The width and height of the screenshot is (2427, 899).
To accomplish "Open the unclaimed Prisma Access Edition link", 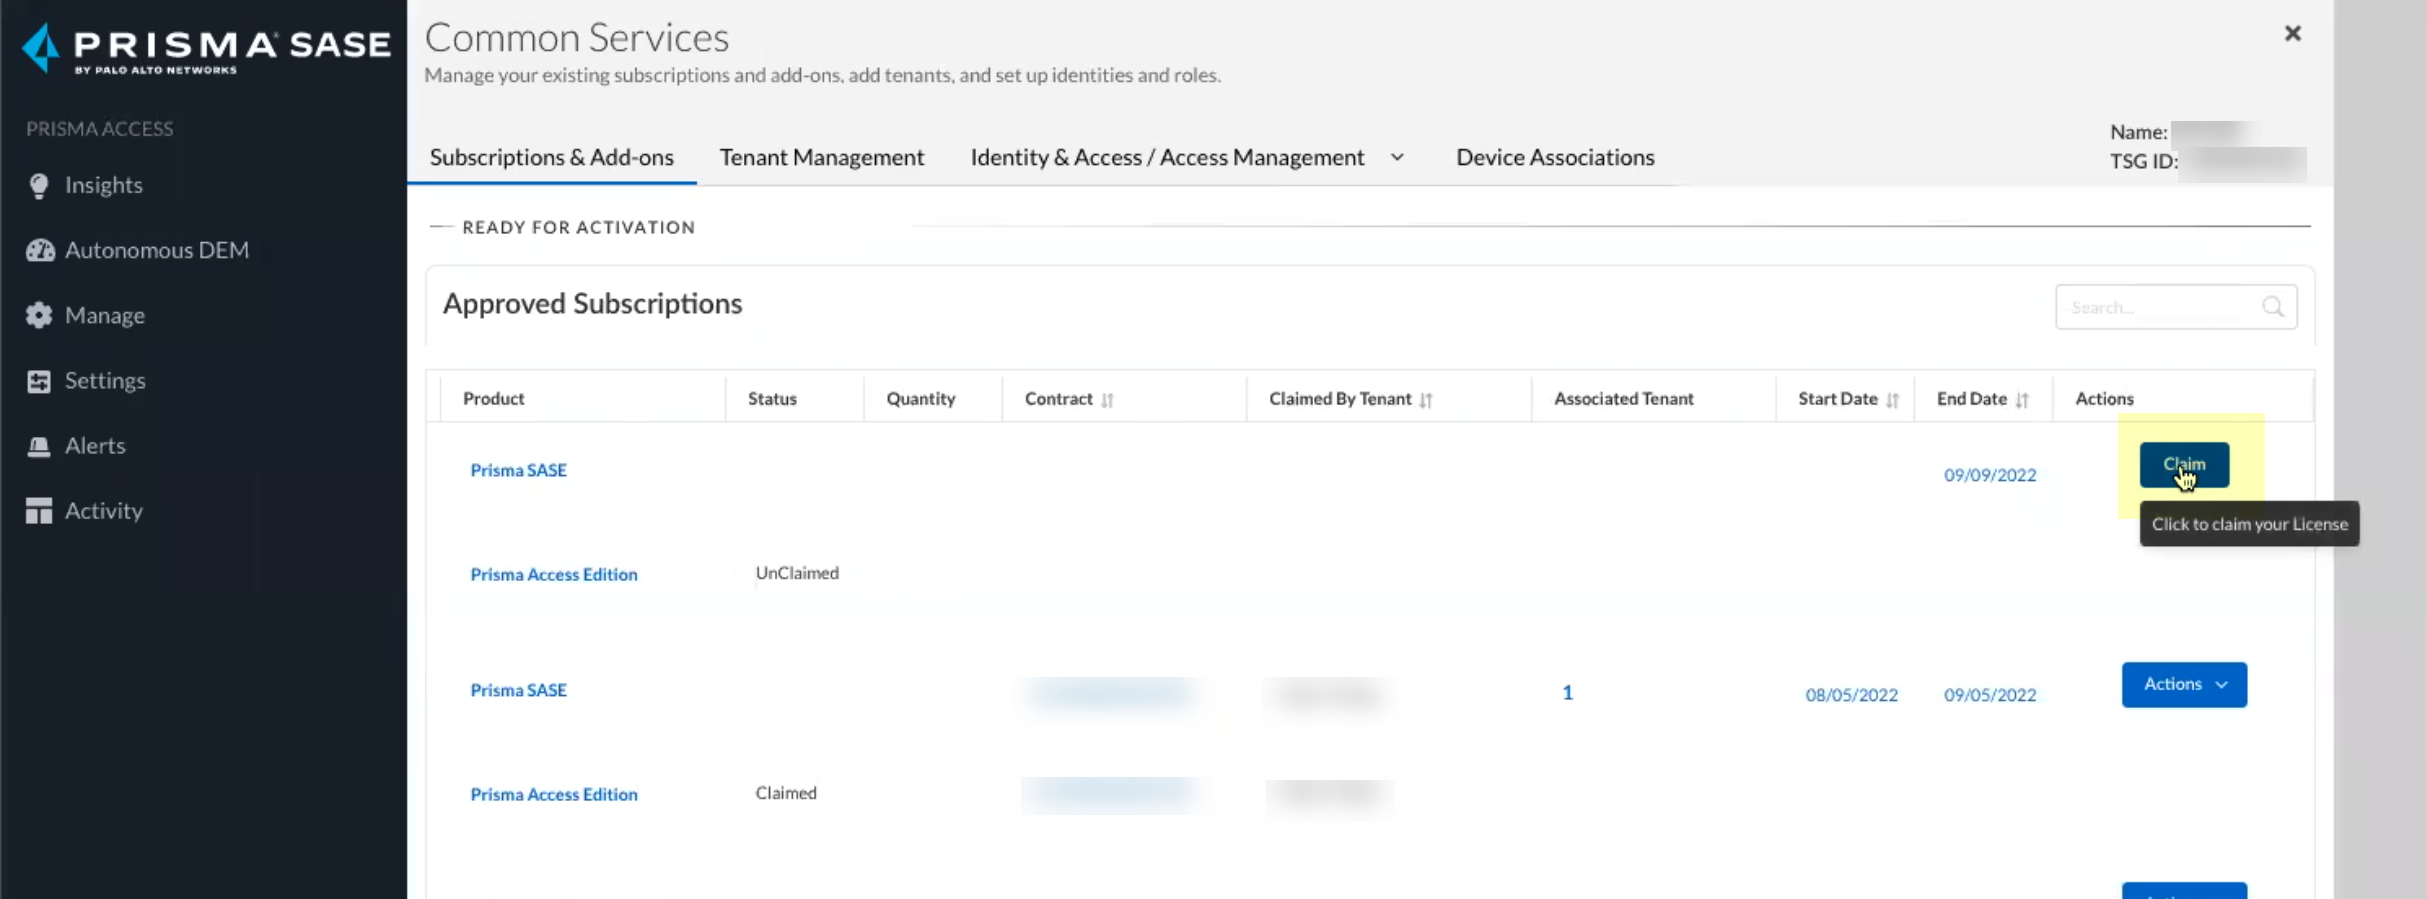I will pyautogui.click(x=553, y=575).
